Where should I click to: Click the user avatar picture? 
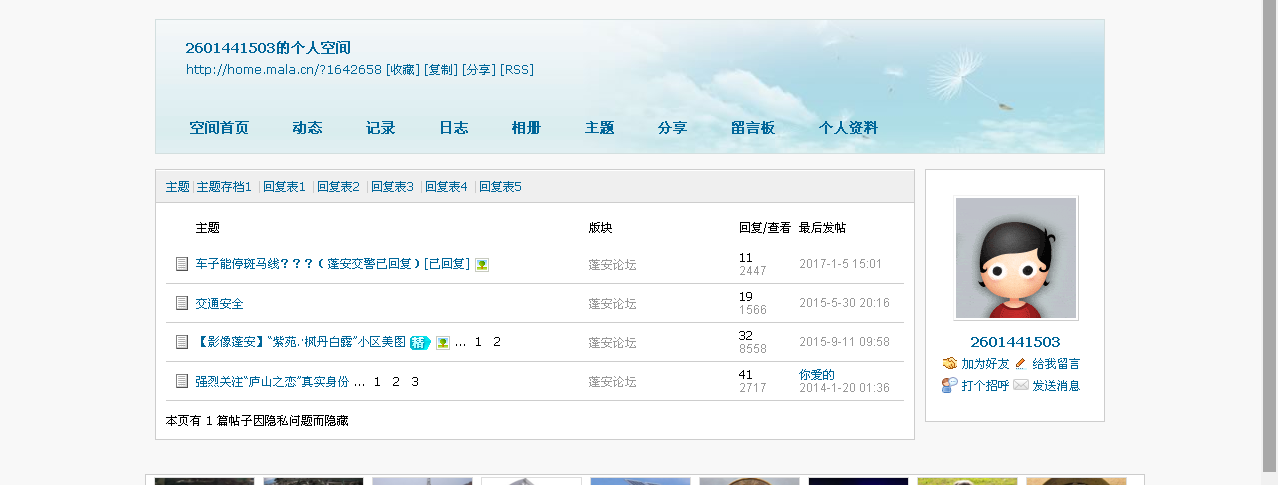click(1015, 258)
